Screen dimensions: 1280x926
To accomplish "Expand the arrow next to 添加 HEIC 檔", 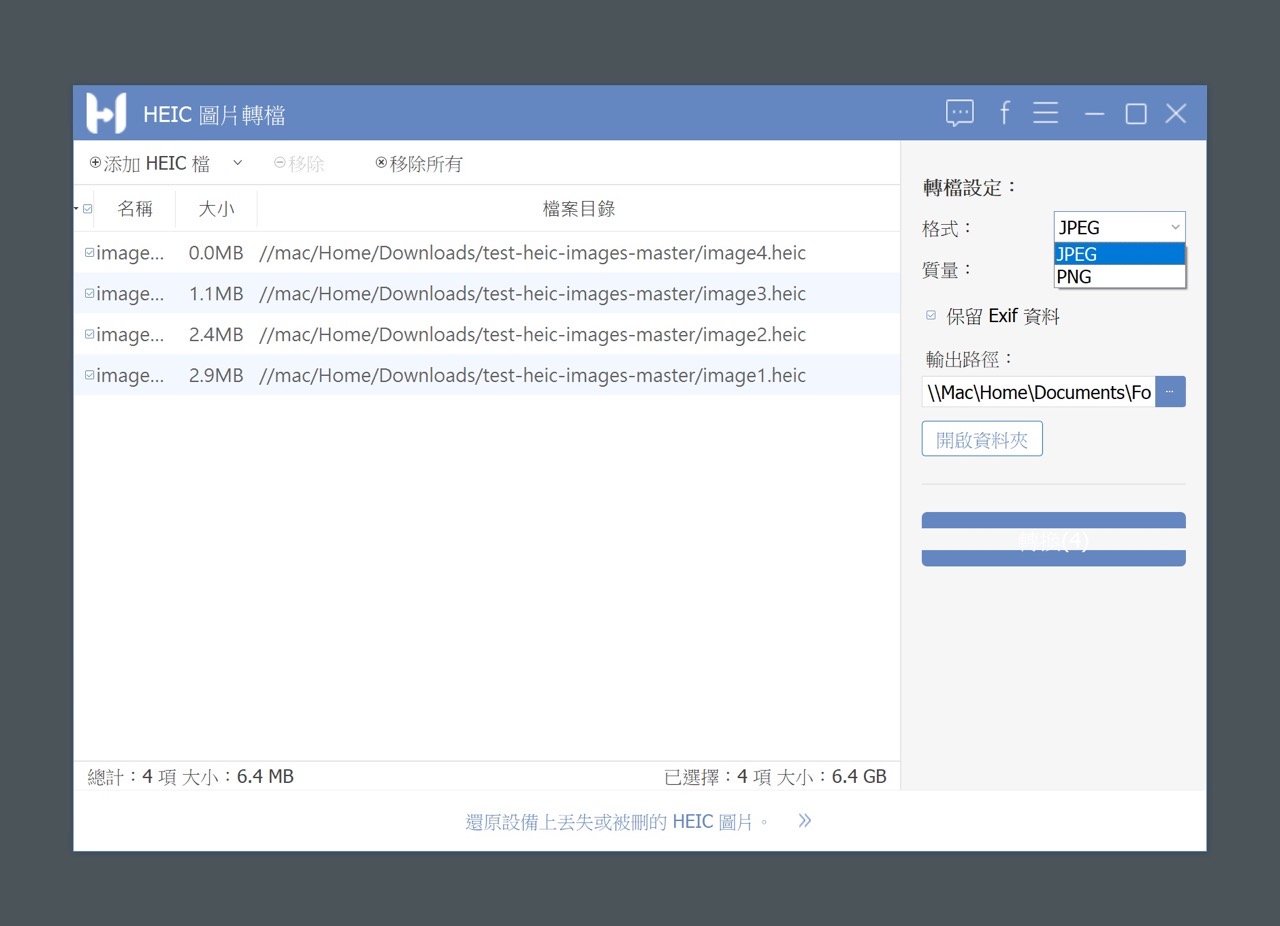I will [237, 162].
